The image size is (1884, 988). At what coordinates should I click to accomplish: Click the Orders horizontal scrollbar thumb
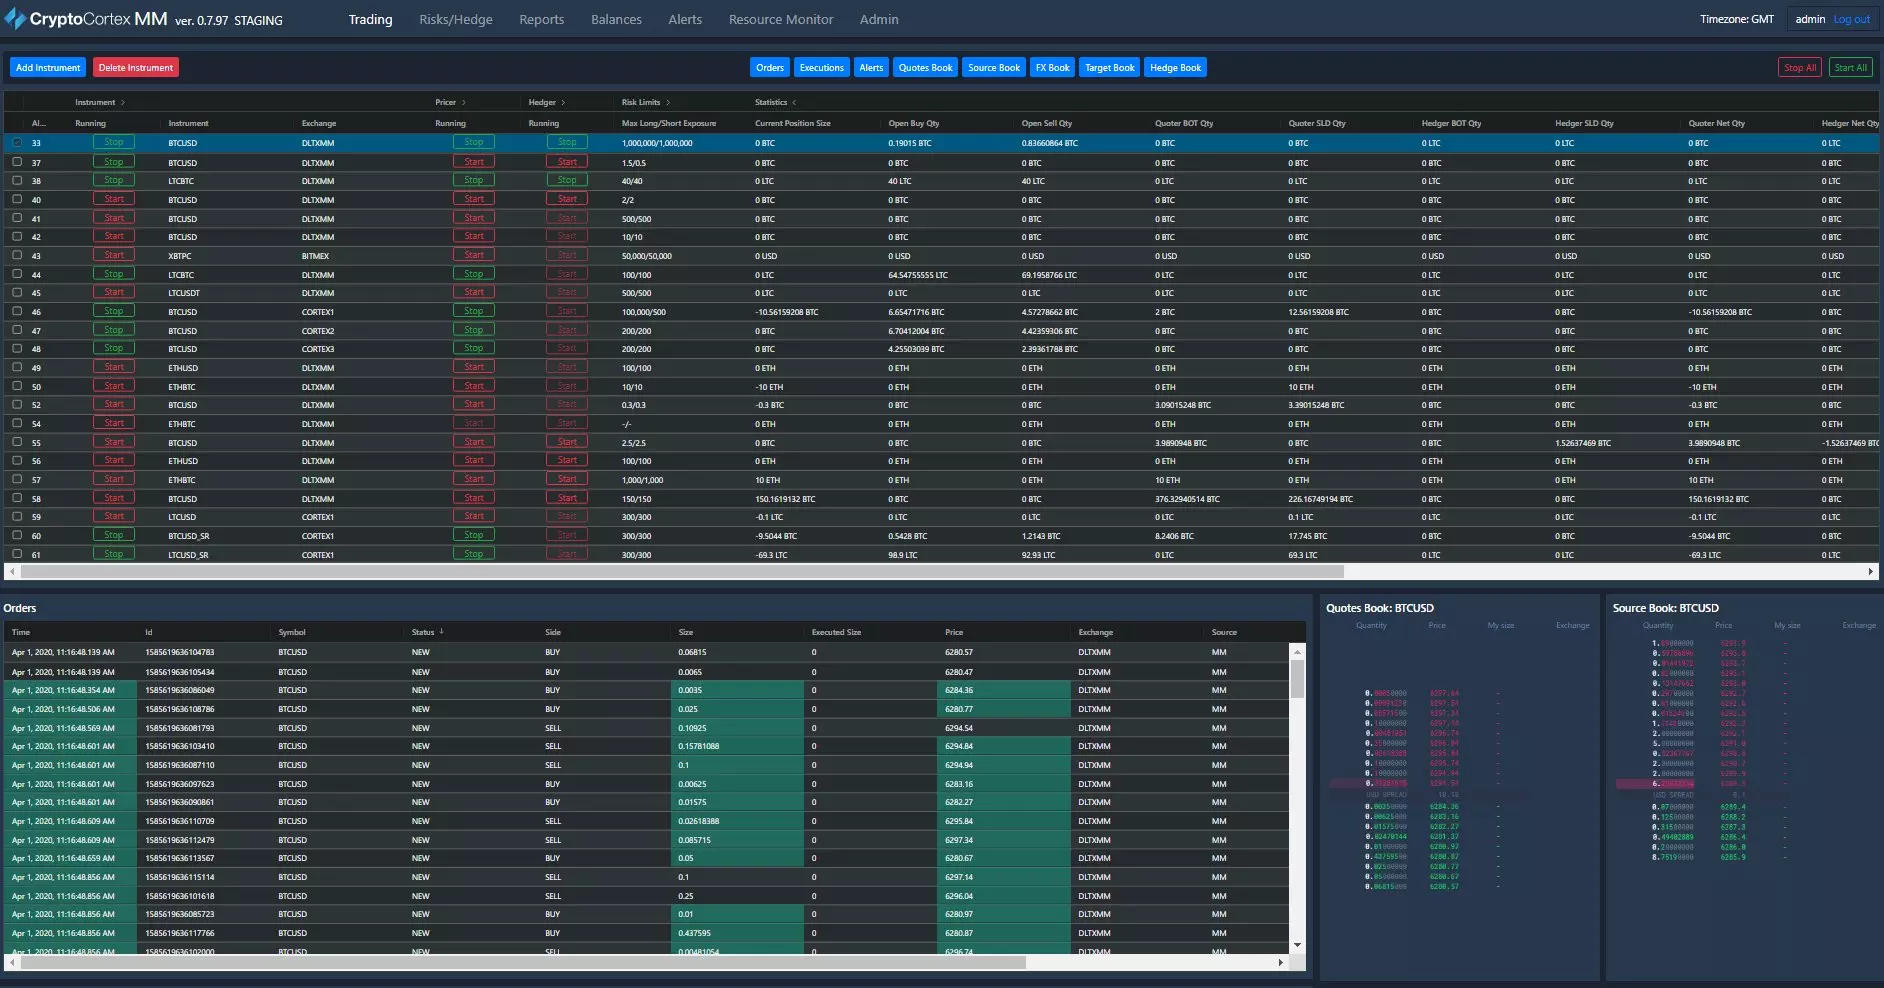click(x=523, y=963)
